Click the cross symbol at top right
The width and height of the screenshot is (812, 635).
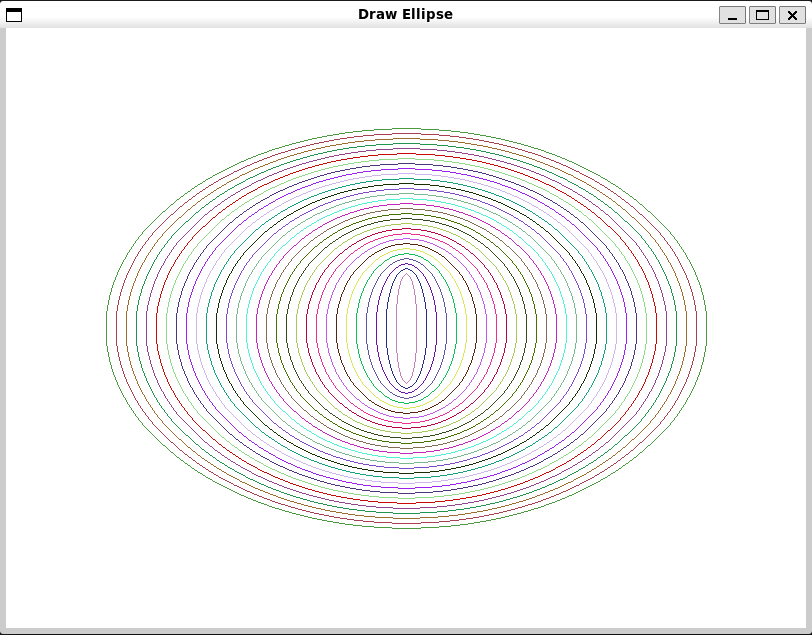[x=792, y=14]
